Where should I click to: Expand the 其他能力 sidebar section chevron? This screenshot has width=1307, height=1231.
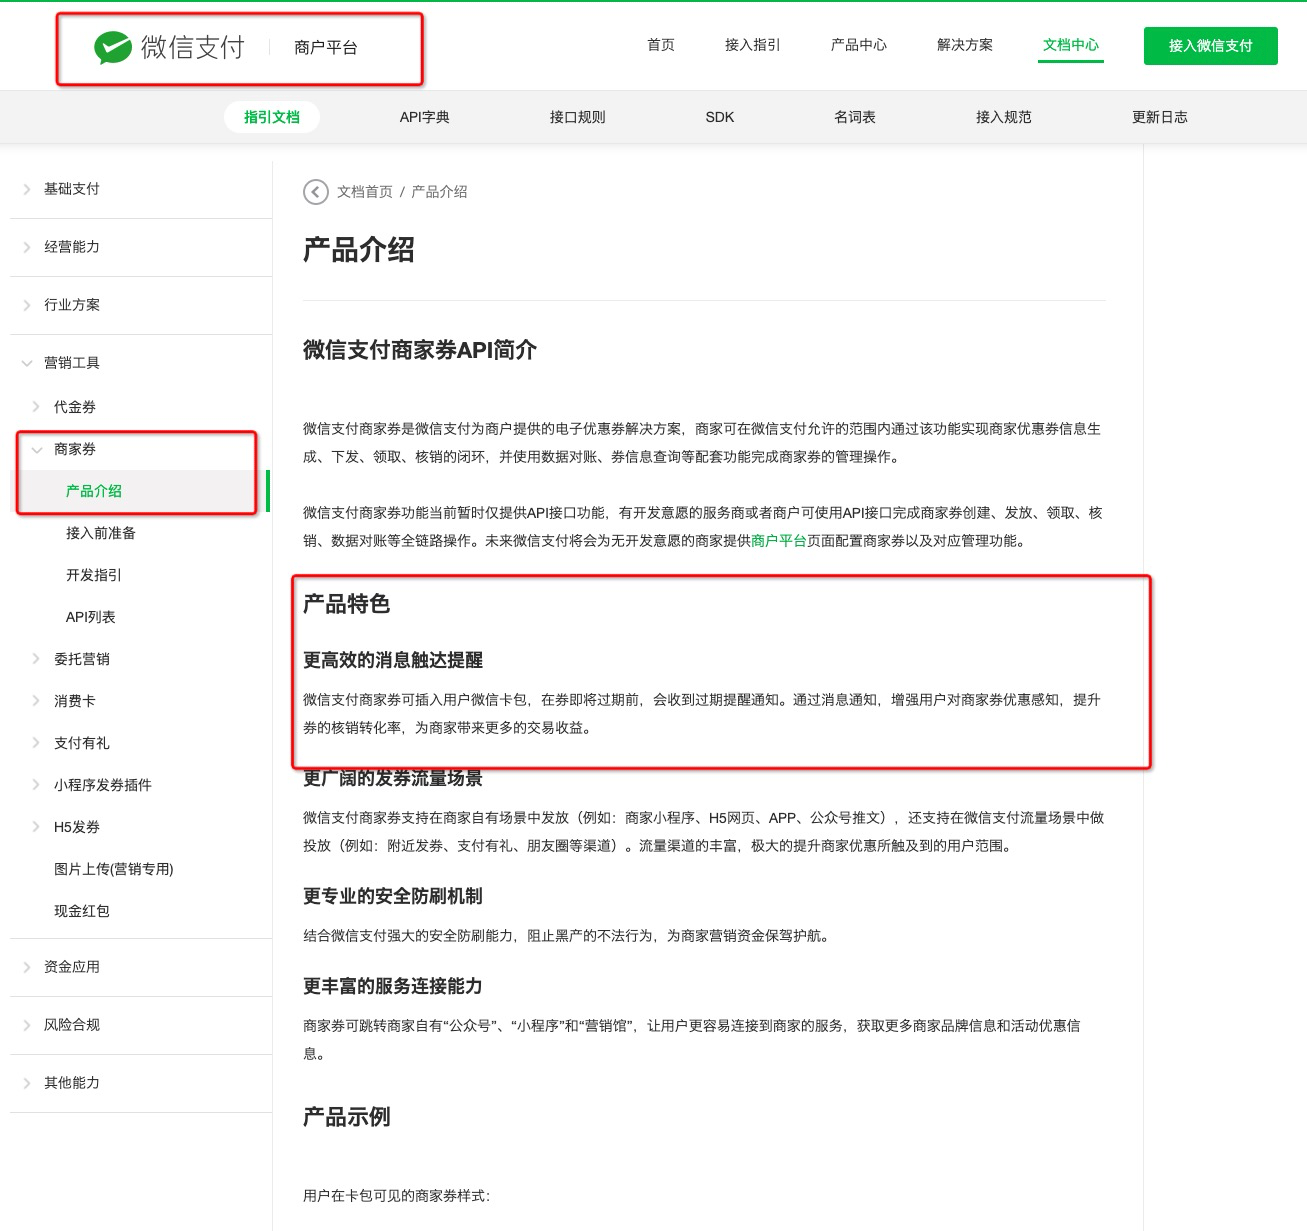coord(27,1083)
